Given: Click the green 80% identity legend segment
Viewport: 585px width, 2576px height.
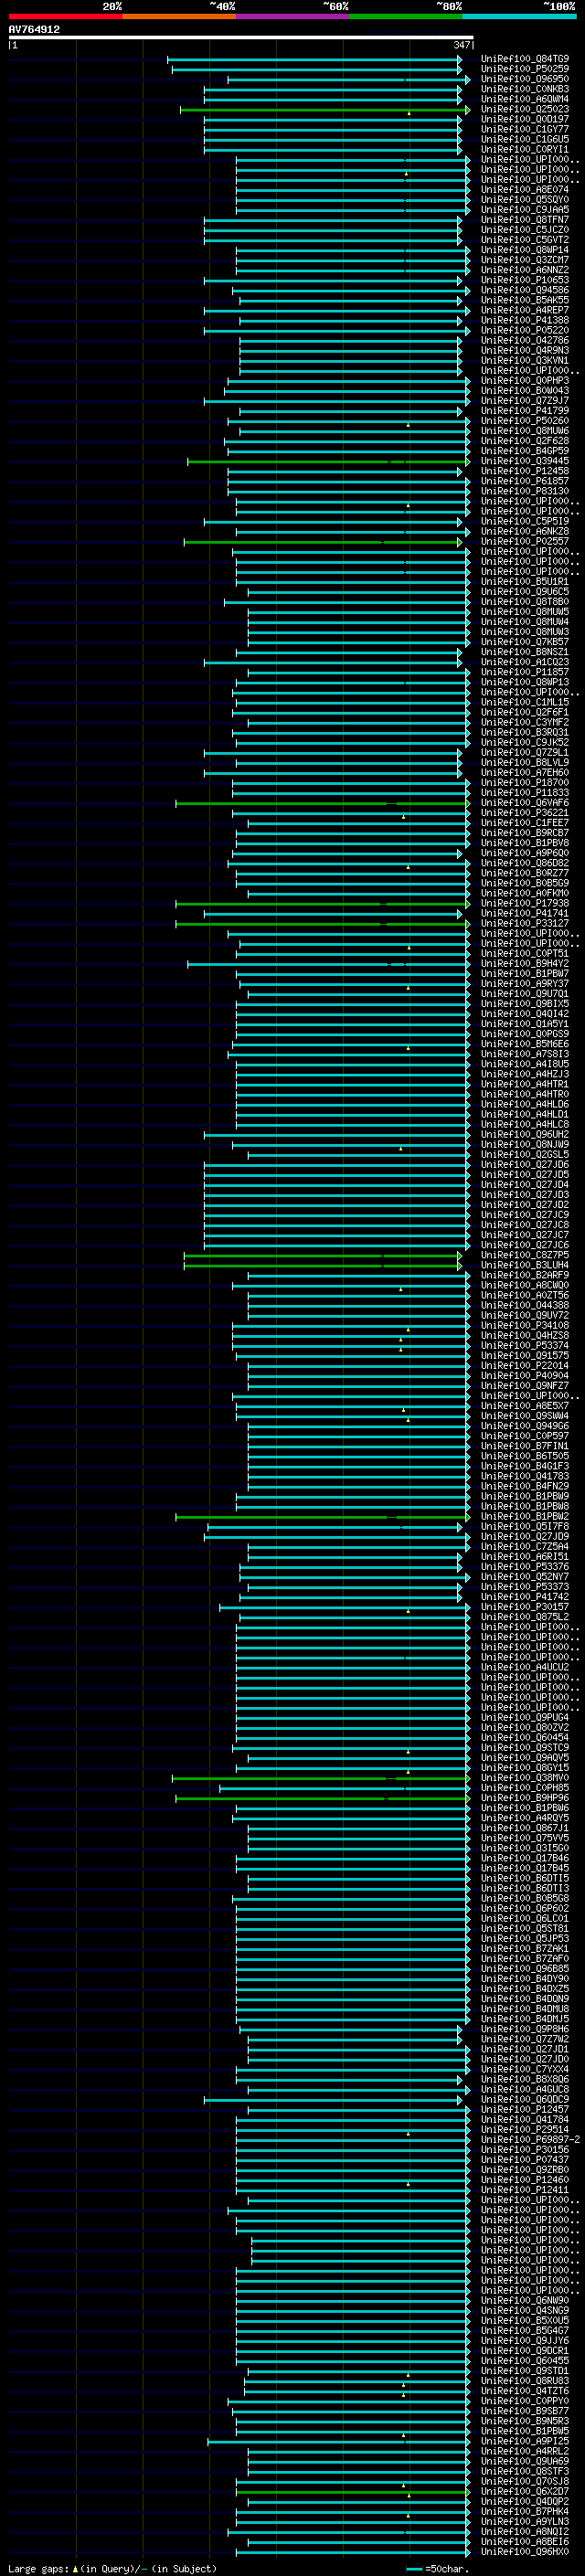Looking at the screenshot, I should click(x=406, y=16).
